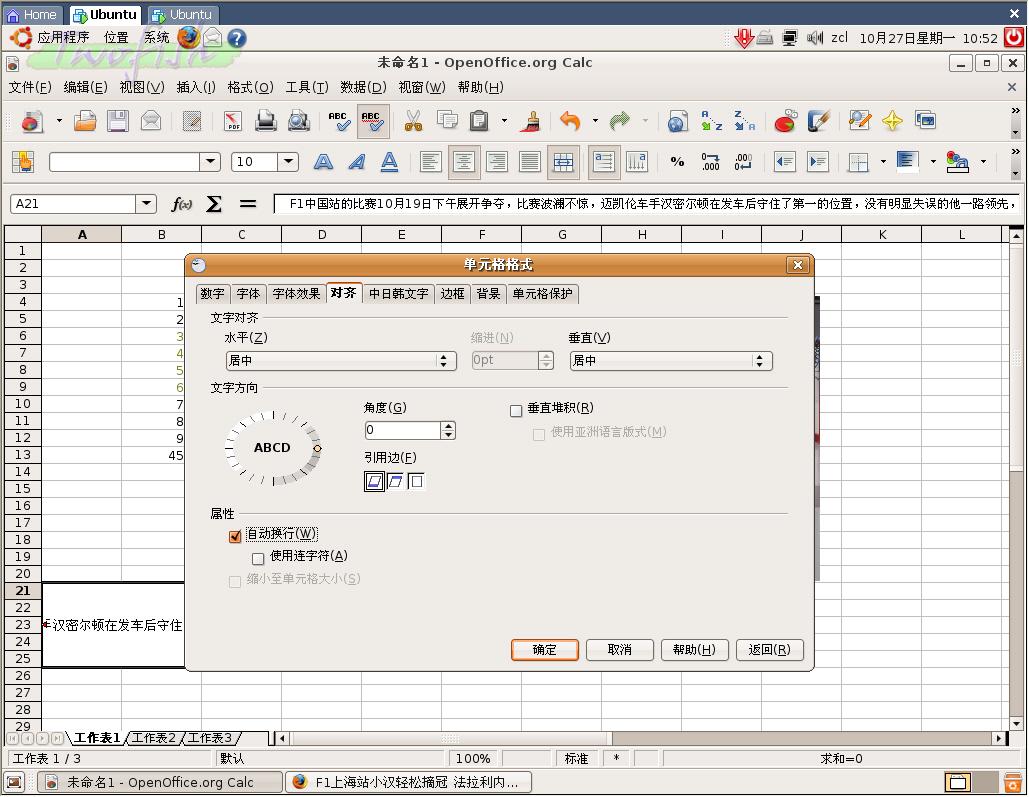1029x797 pixels.
Task: Click the Cut scissors icon
Action: [413, 121]
